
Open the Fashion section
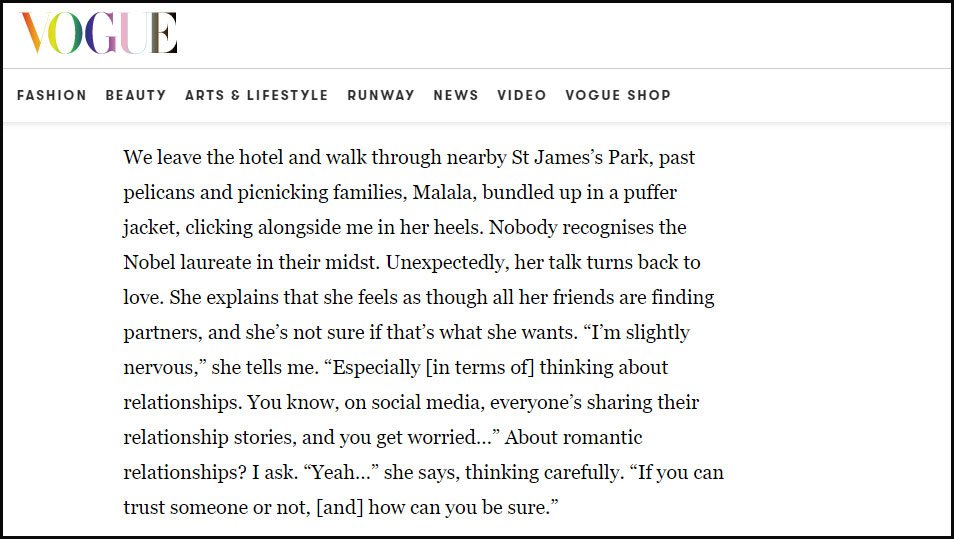pos(52,96)
